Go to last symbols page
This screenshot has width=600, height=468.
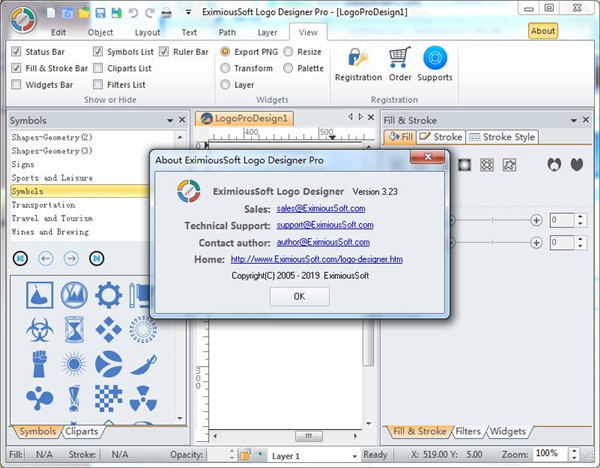(x=97, y=259)
